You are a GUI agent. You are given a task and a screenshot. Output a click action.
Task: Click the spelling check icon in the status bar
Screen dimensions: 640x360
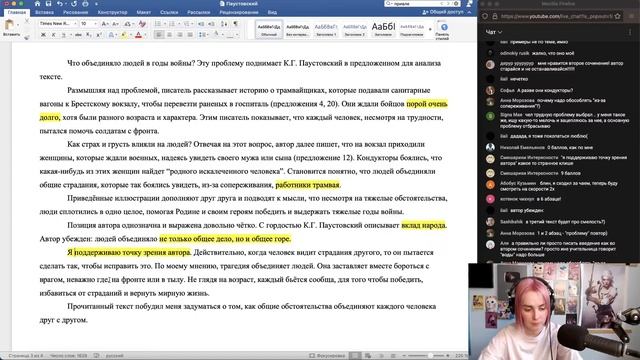pos(96,356)
